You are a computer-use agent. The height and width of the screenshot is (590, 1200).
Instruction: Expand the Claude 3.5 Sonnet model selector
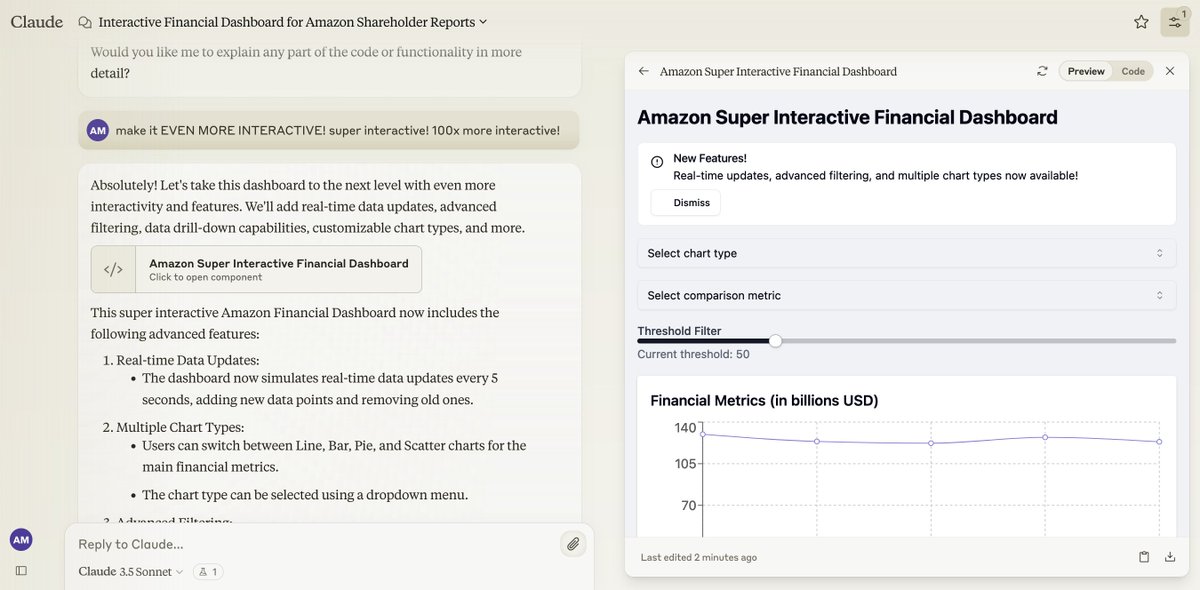coord(131,572)
